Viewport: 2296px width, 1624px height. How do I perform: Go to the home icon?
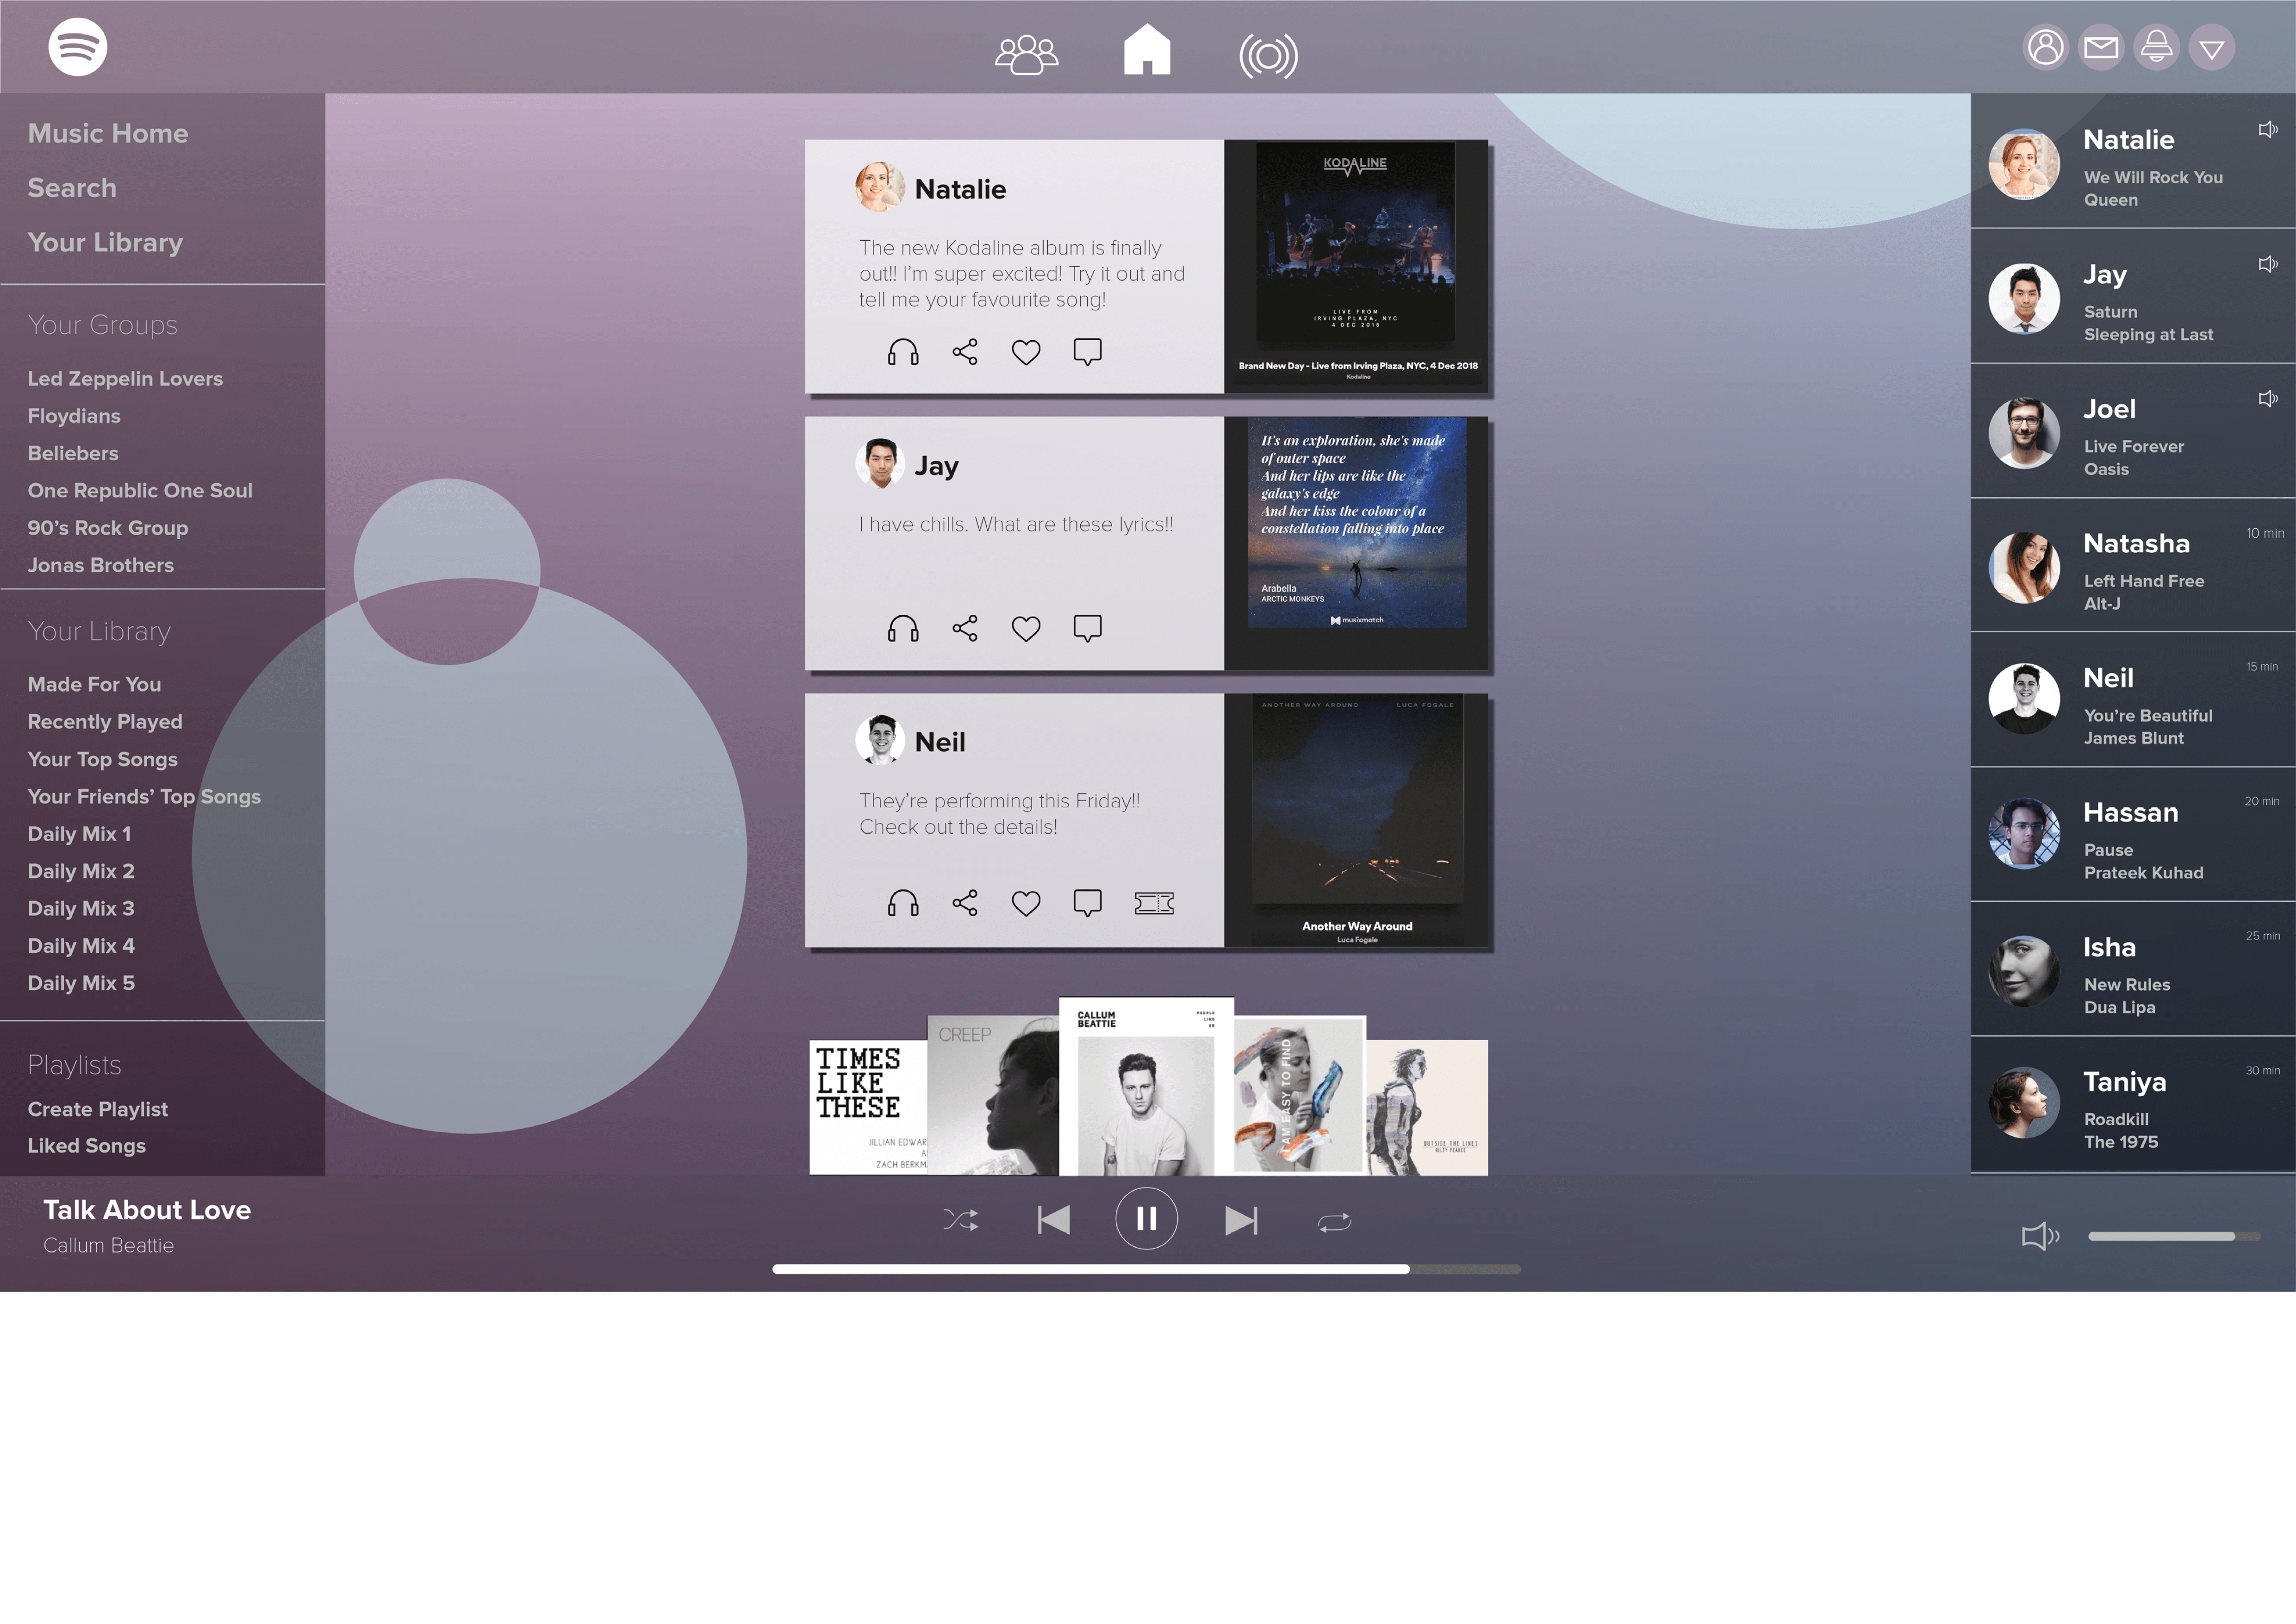[x=1146, y=50]
